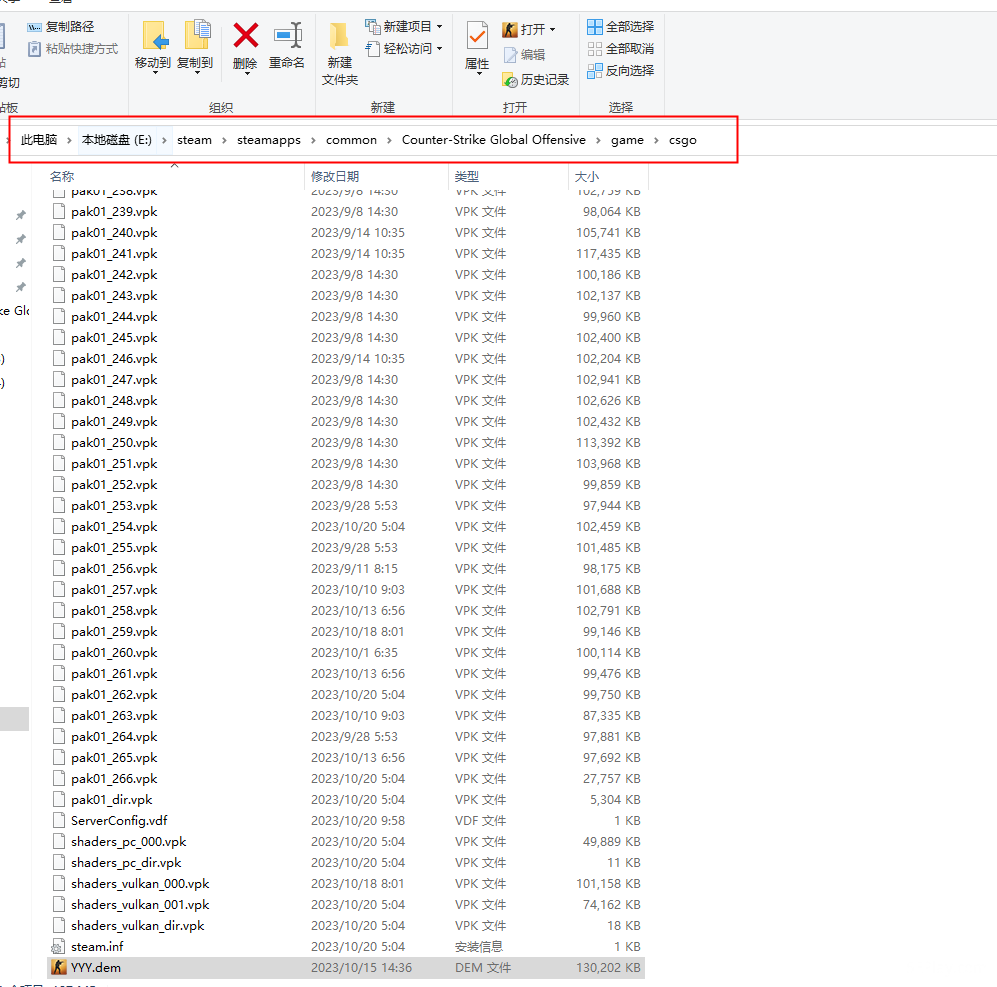Click the Rename (重命名) icon
This screenshot has height=987, width=997.
pos(287,36)
